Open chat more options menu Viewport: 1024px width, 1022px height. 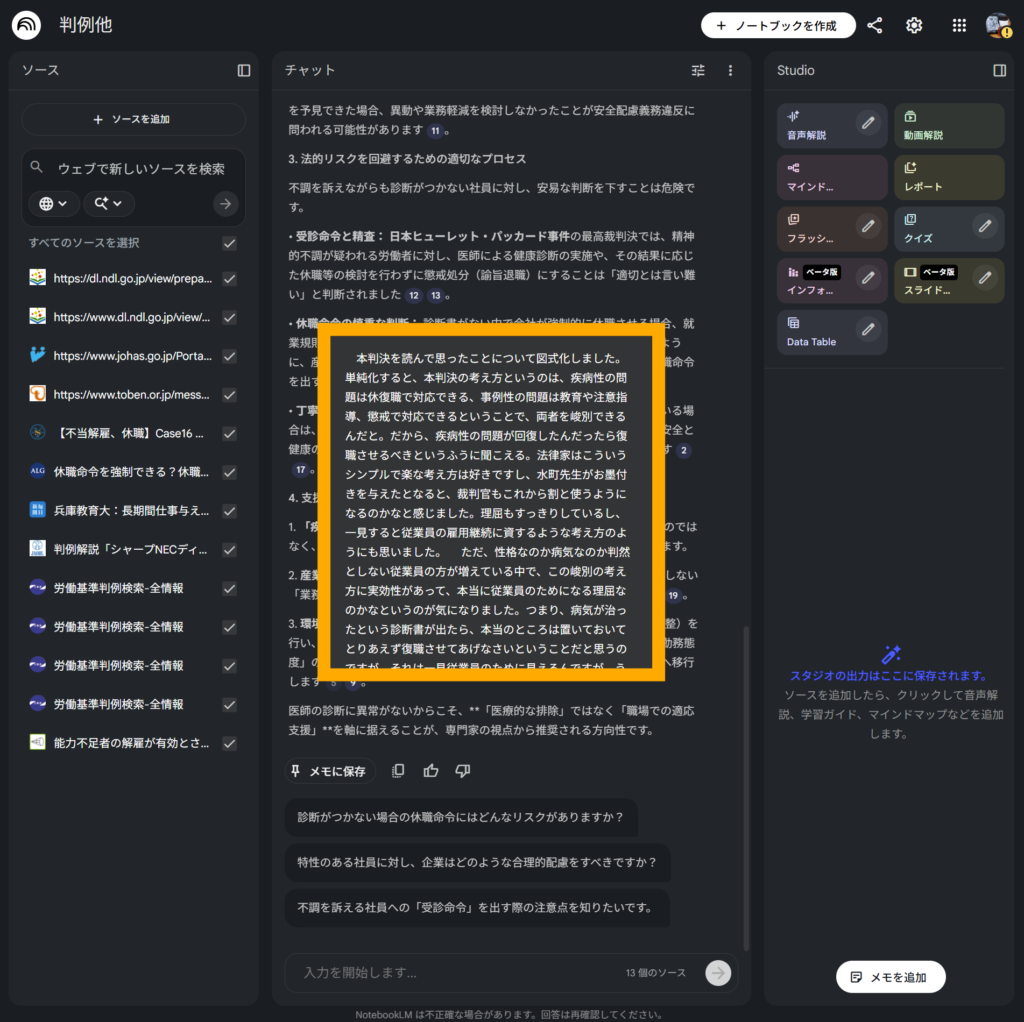(730, 70)
